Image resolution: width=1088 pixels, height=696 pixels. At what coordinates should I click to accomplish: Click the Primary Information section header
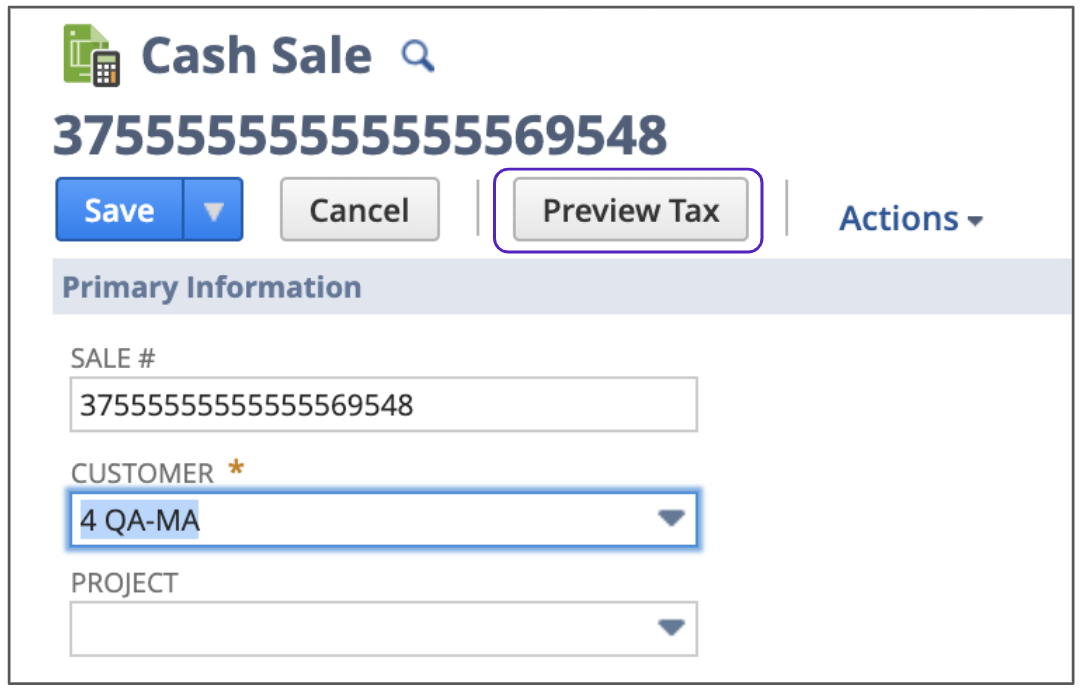211,288
